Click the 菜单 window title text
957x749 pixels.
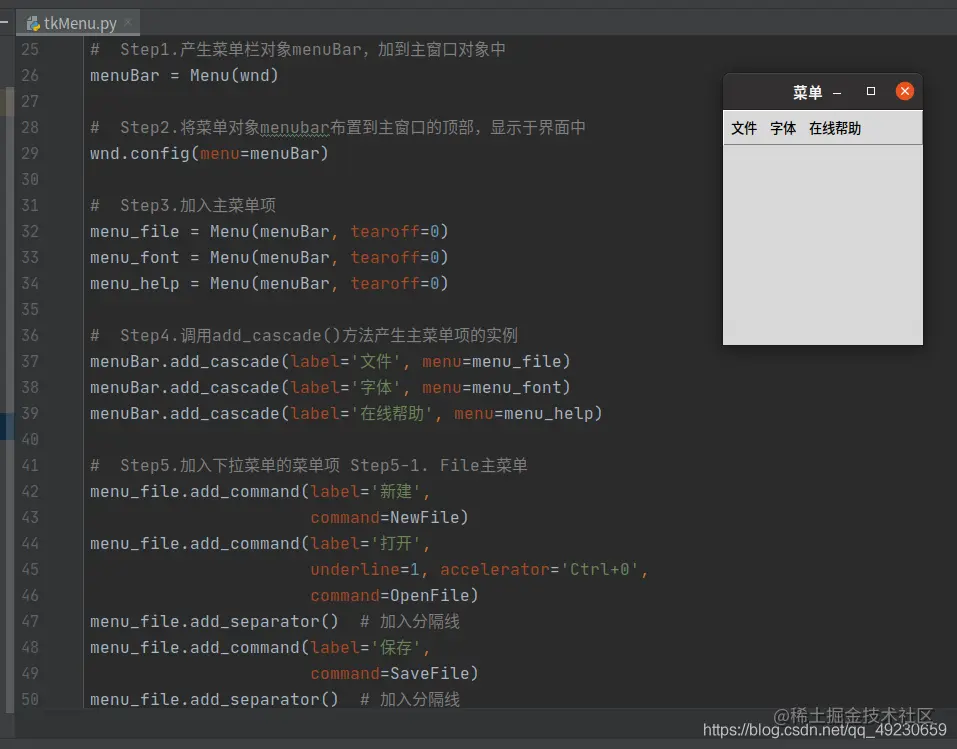tap(806, 91)
